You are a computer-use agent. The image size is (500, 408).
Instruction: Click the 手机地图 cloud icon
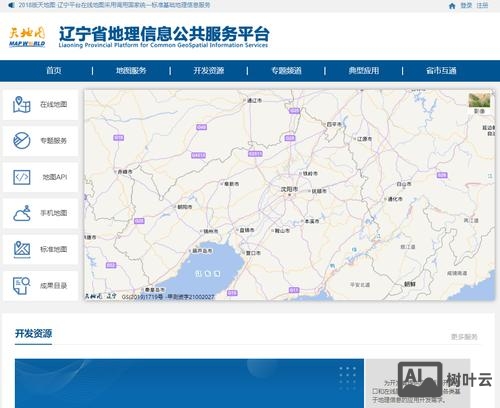[x=22, y=213]
